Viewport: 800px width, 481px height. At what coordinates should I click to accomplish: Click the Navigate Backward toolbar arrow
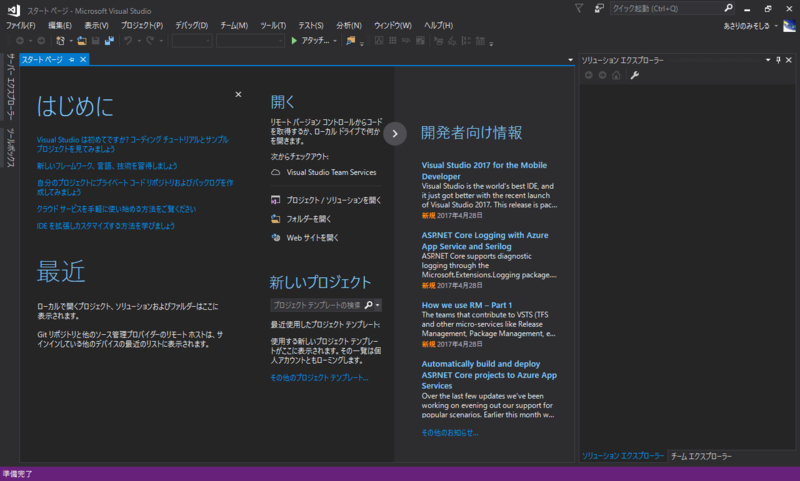tap(20, 40)
